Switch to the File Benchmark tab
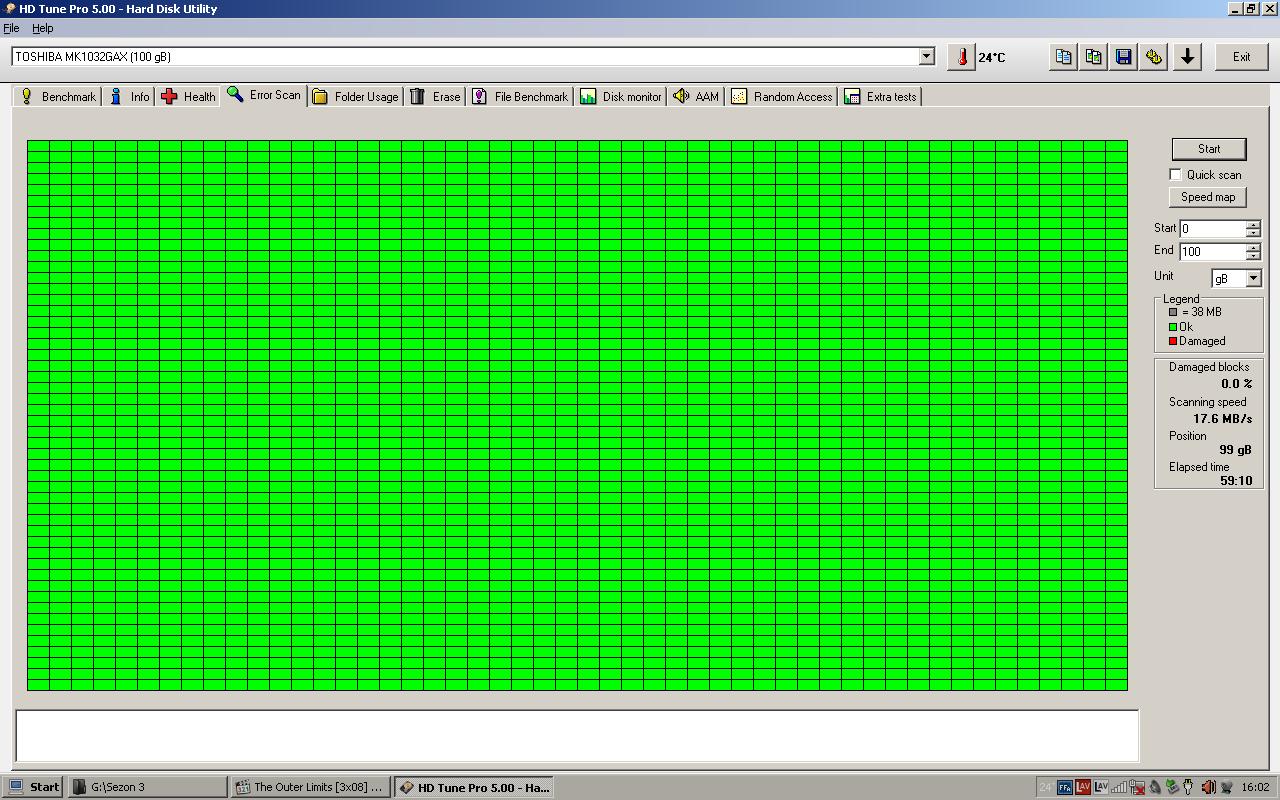This screenshot has height=800, width=1280. 520,96
